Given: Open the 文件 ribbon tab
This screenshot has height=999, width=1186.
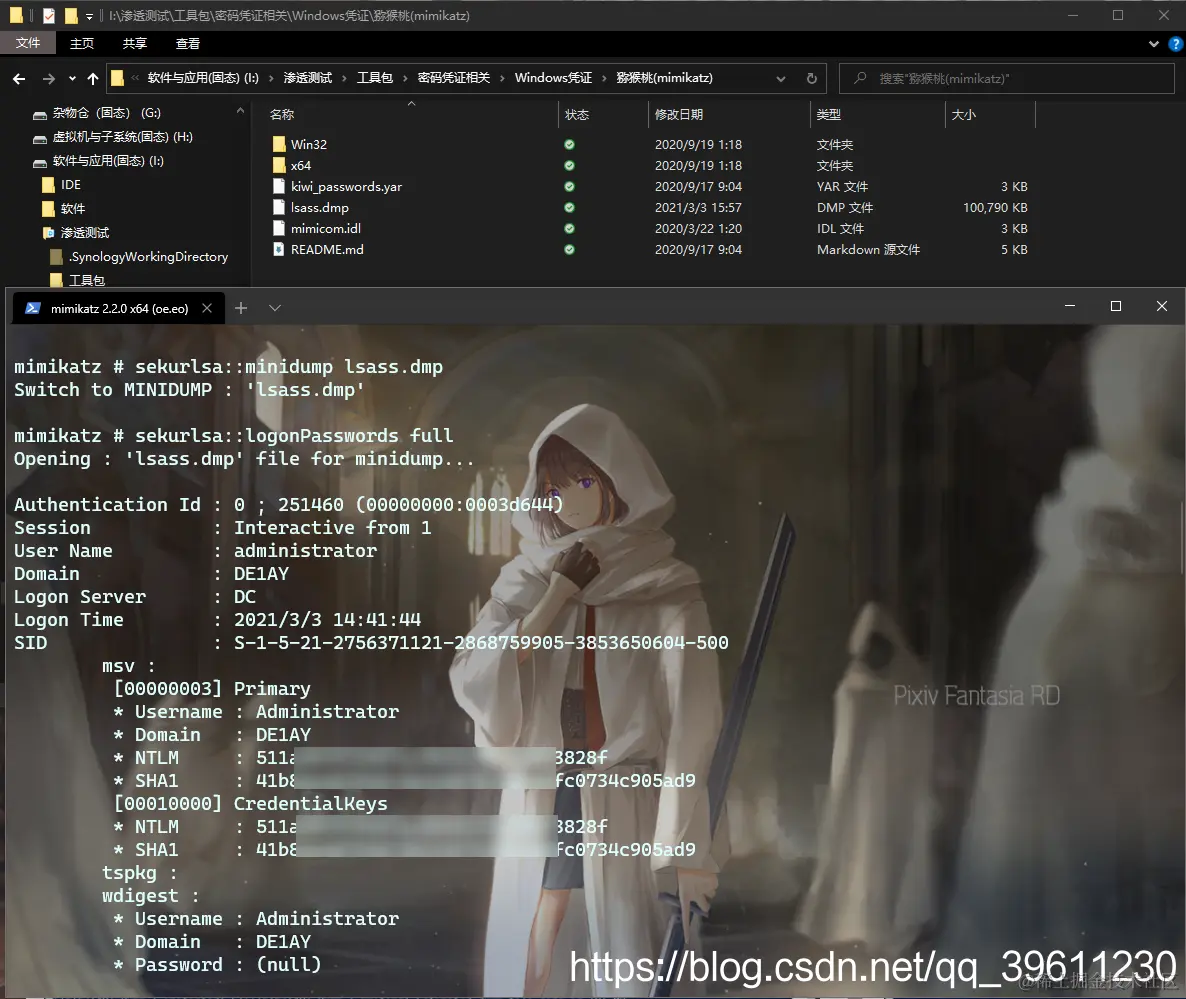Looking at the screenshot, I should tap(28, 43).
